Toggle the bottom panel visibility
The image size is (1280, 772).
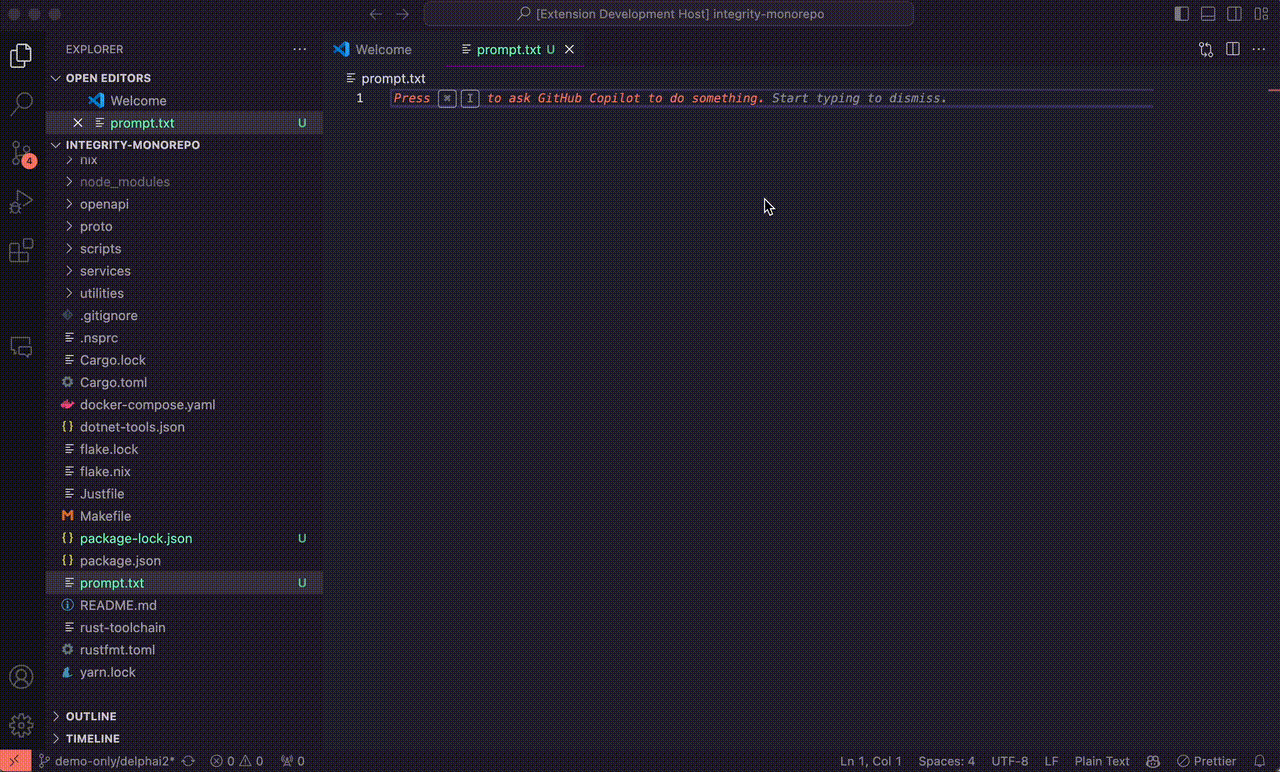[x=1208, y=14]
